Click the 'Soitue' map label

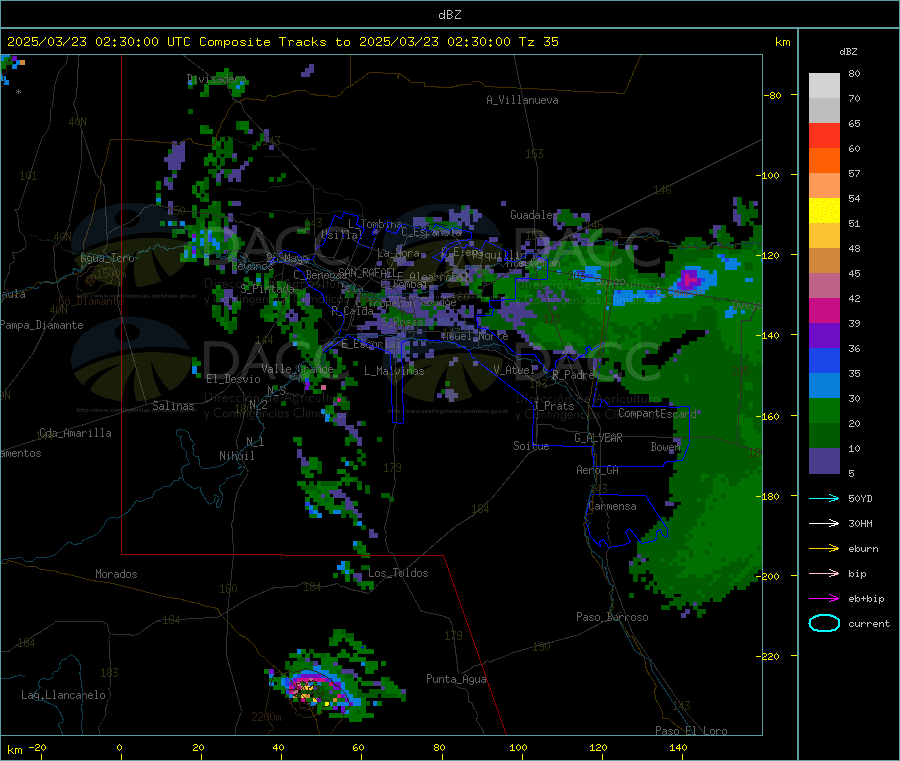[x=531, y=446]
